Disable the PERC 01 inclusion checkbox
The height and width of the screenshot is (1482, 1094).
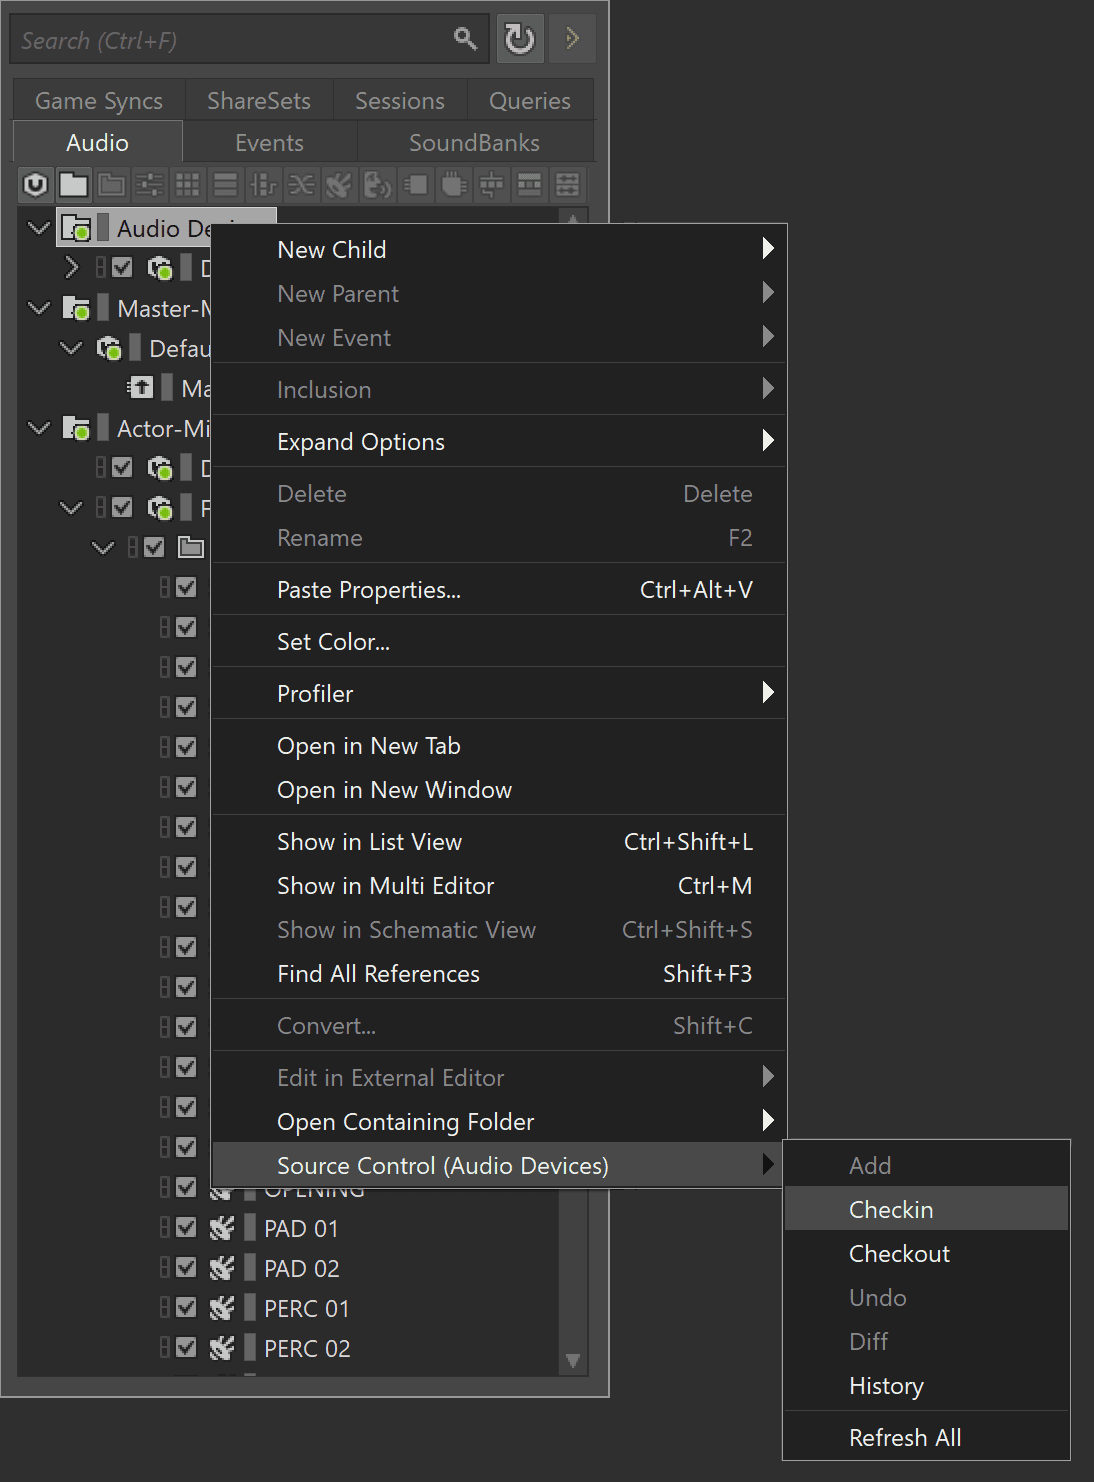click(x=186, y=1308)
